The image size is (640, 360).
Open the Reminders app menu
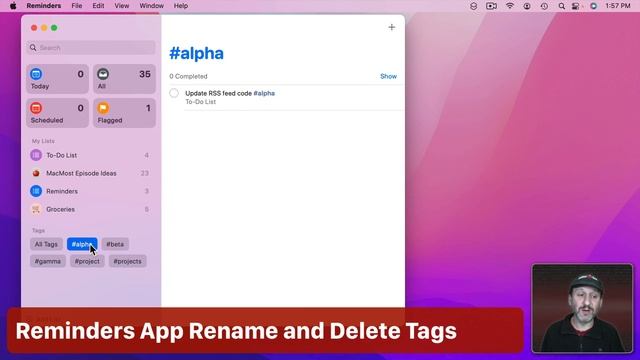point(44,6)
